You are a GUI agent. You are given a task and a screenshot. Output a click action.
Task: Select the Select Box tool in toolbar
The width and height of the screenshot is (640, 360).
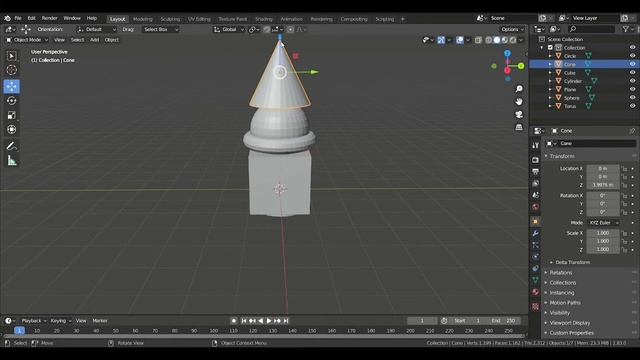click(x=11, y=56)
